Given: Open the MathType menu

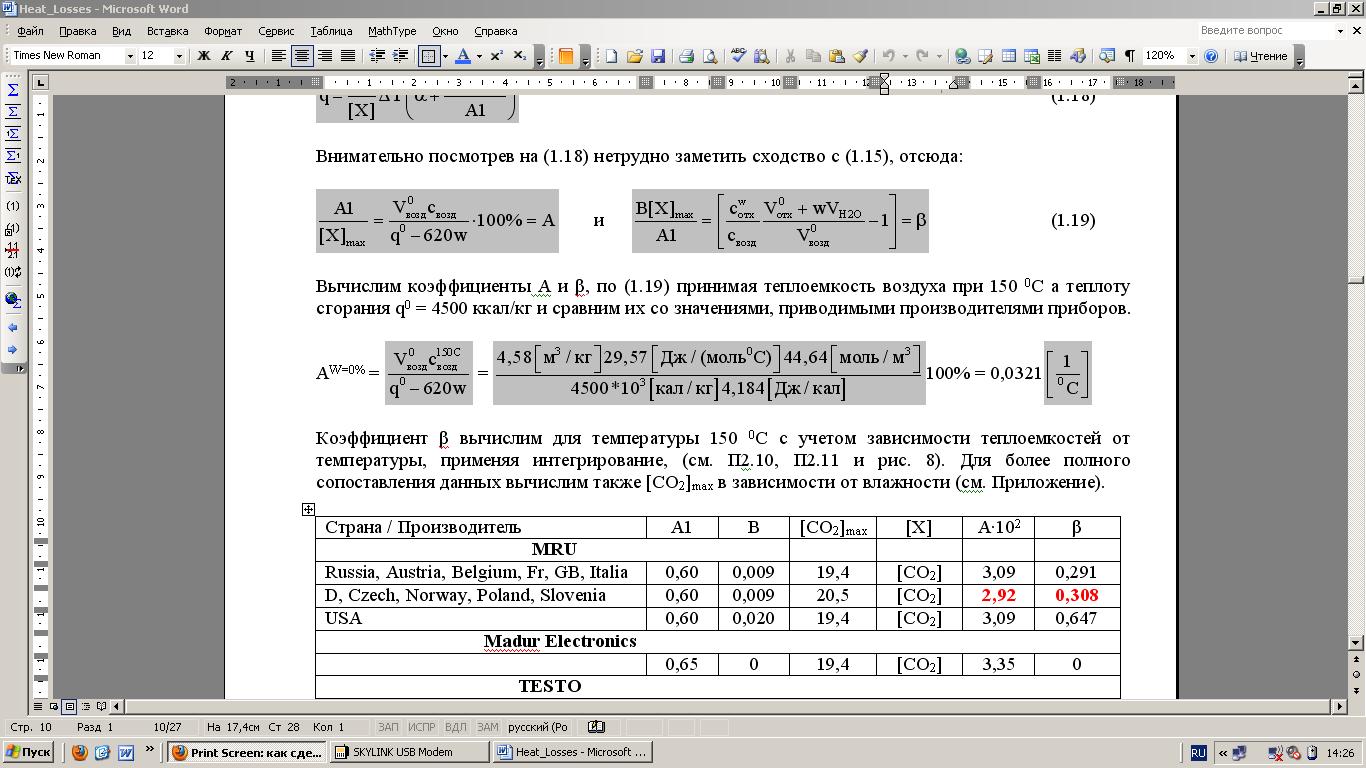Looking at the screenshot, I should coord(392,31).
